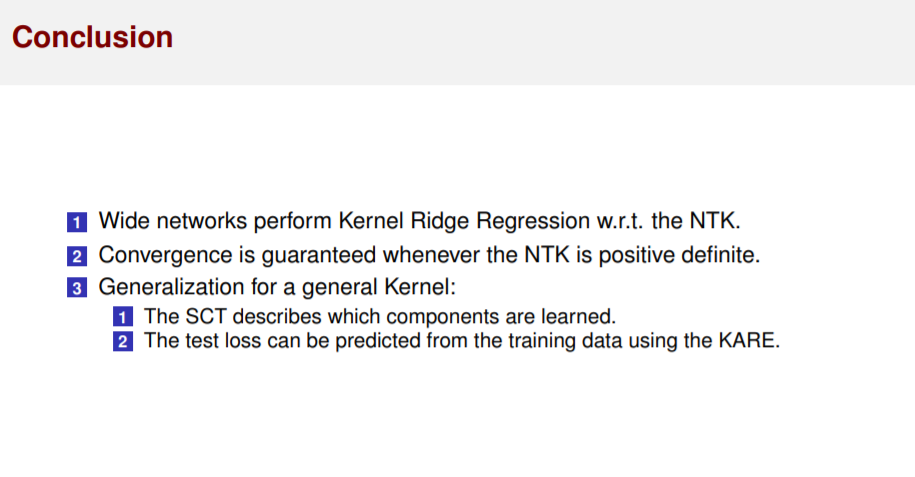Click the blue bullet icon numbered 3 beside Generalization
Viewport: 915px width, 477px height.
pyautogui.click(x=77, y=289)
